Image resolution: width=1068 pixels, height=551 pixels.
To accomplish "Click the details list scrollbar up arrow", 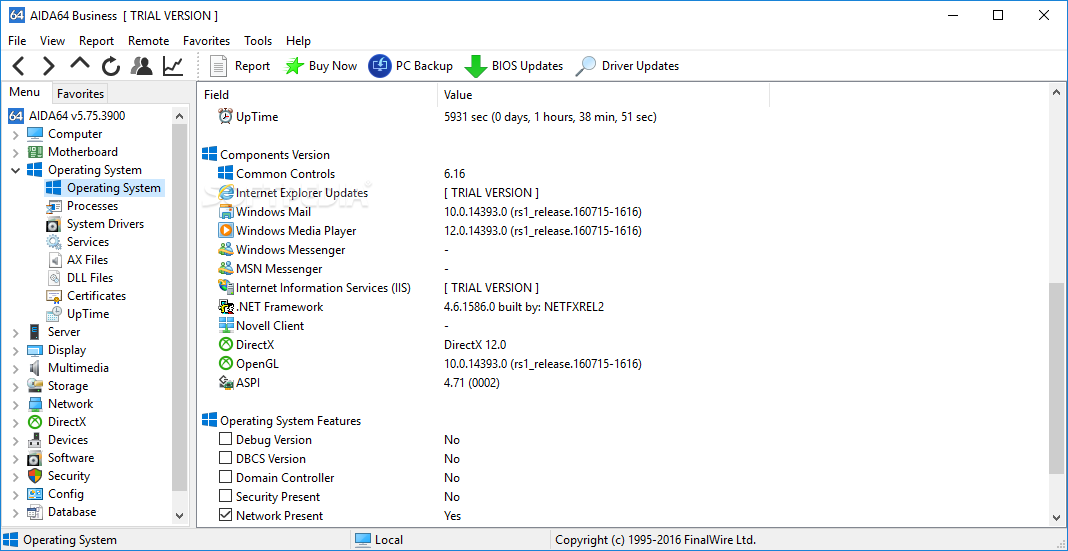I will [1056, 92].
